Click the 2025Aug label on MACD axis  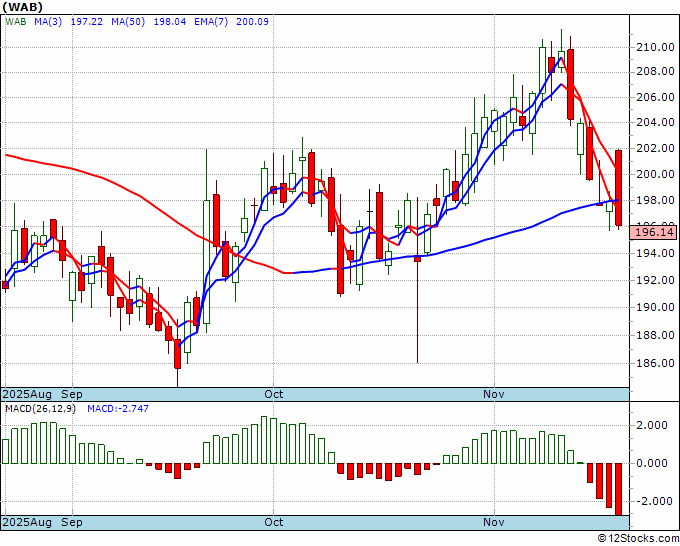coord(27,522)
